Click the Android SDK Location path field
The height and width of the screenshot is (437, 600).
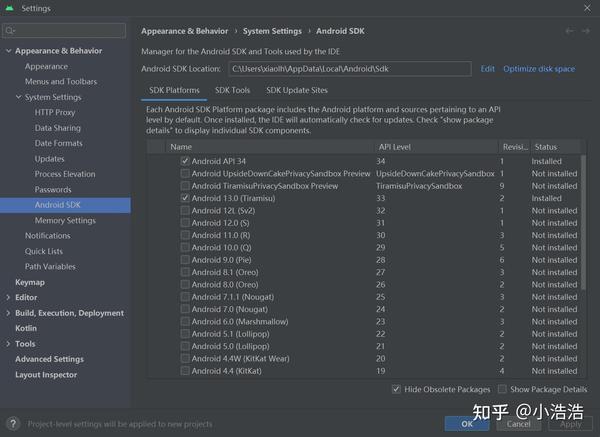pyautogui.click(x=349, y=69)
